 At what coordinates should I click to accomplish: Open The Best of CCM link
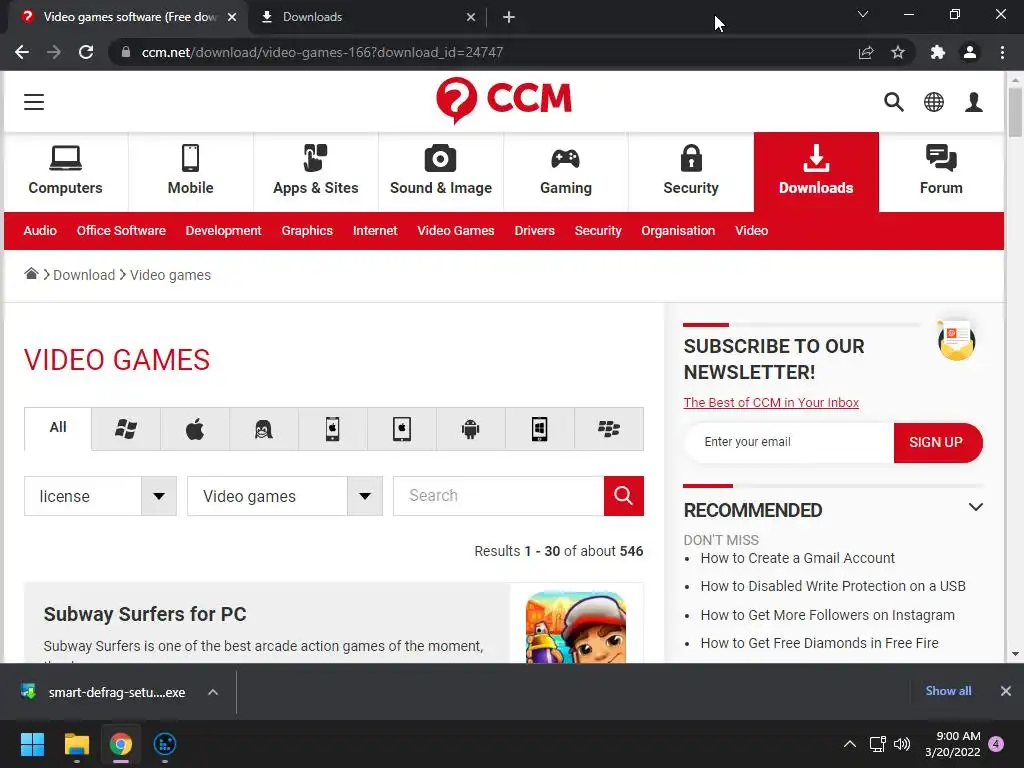pyautogui.click(x=771, y=402)
